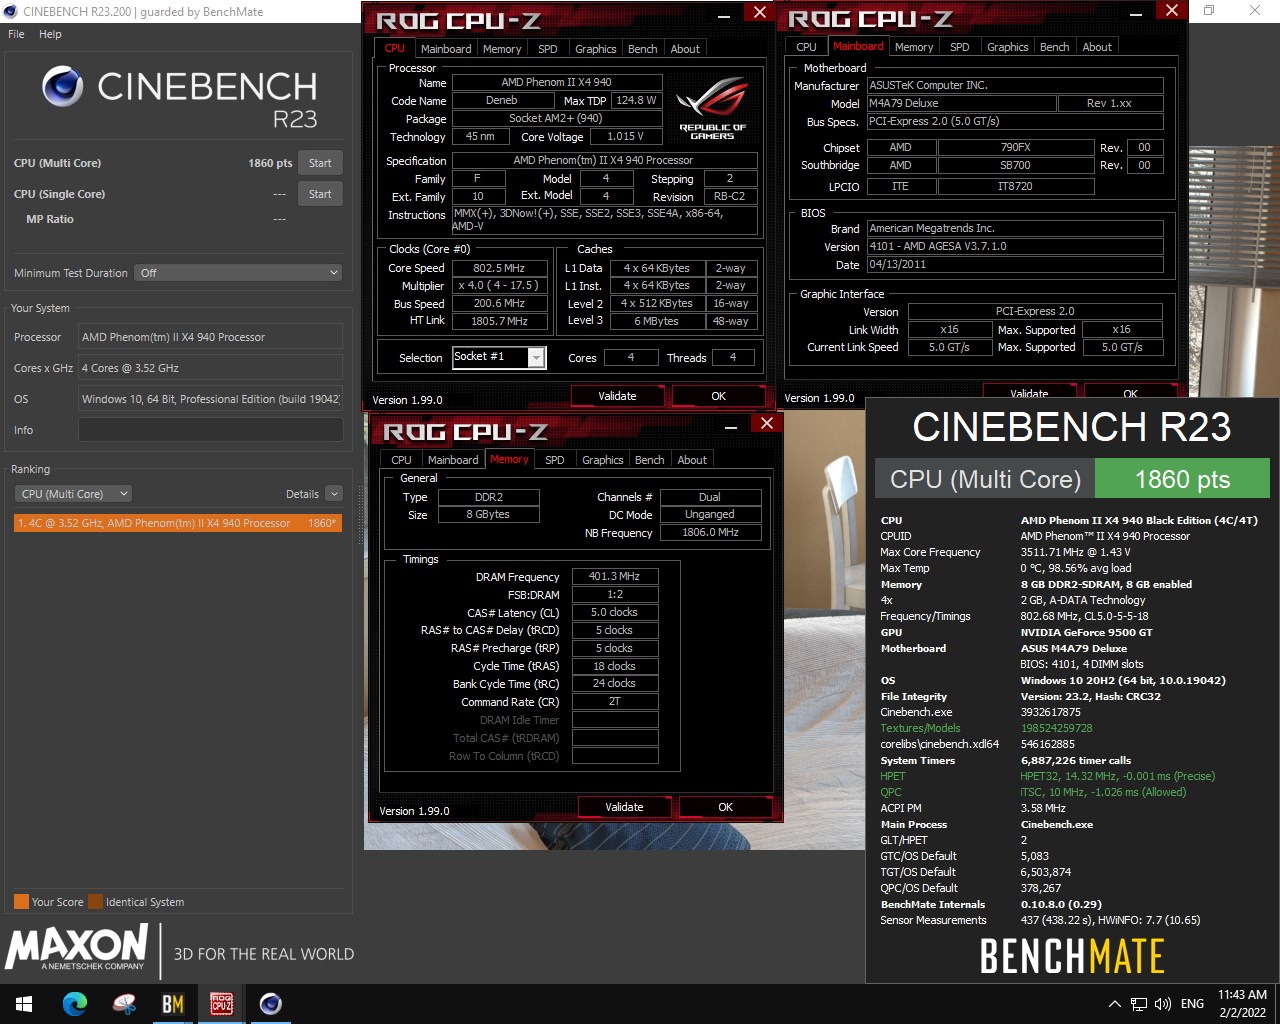Open CPU tab in the Mainboard CPU-Z window
Viewport: 1280px width, 1024px height.
click(807, 47)
